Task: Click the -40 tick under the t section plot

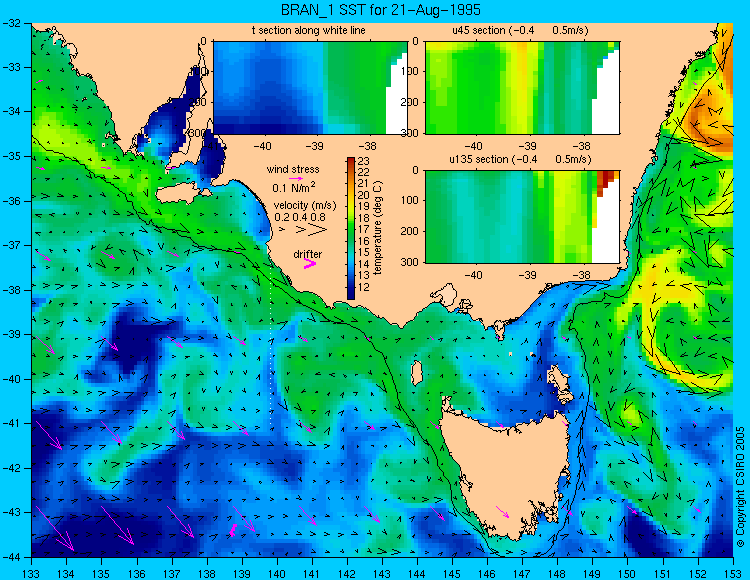Action: coord(261,146)
